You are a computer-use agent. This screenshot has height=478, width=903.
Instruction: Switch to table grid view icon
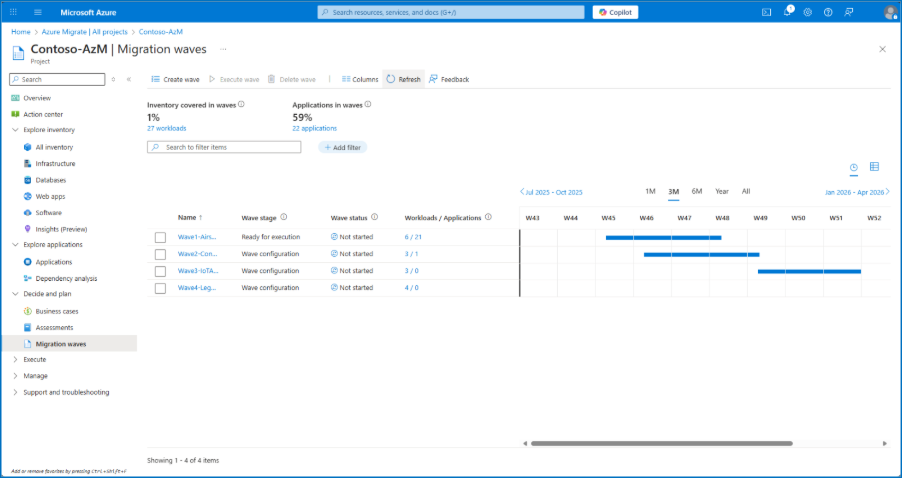874,166
